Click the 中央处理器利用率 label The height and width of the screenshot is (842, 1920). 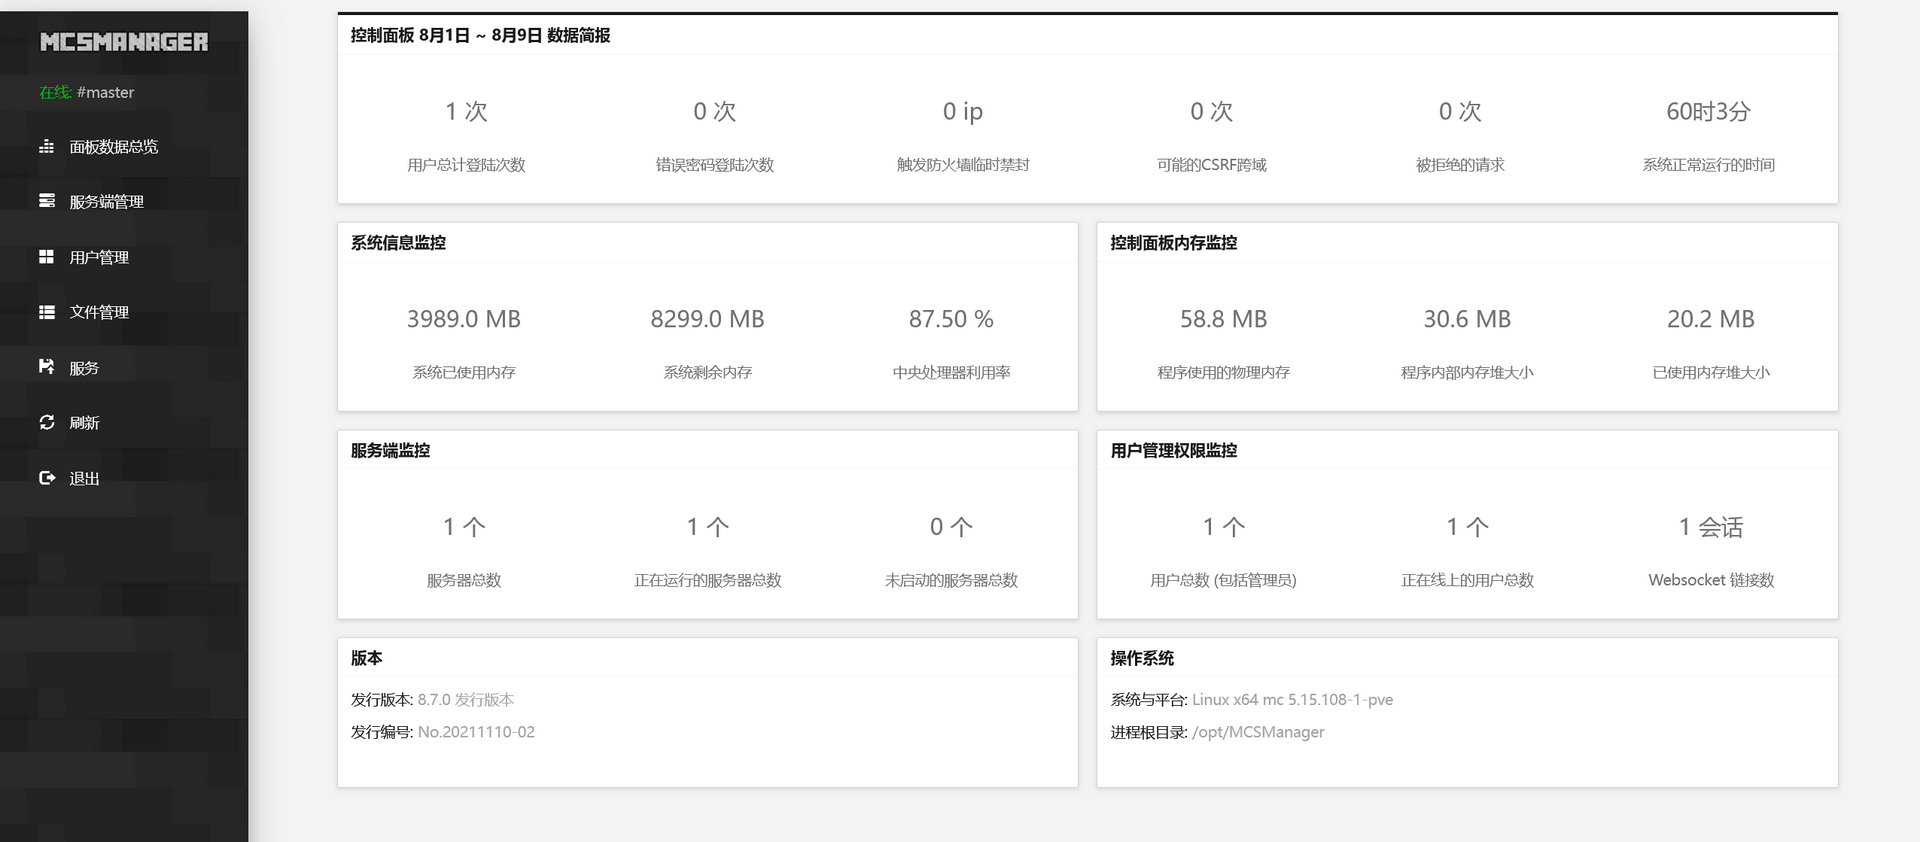tap(951, 373)
